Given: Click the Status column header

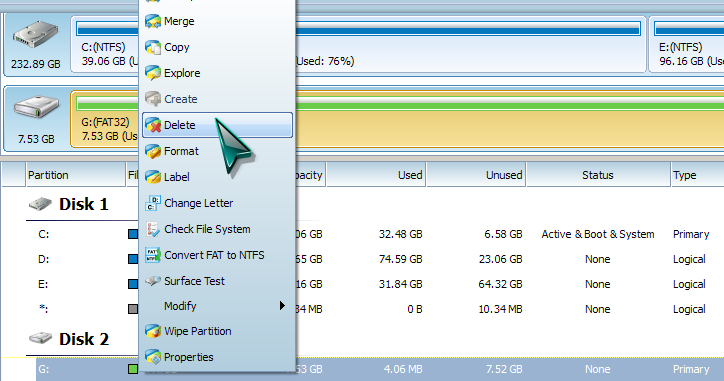Looking at the screenshot, I should click(598, 175).
